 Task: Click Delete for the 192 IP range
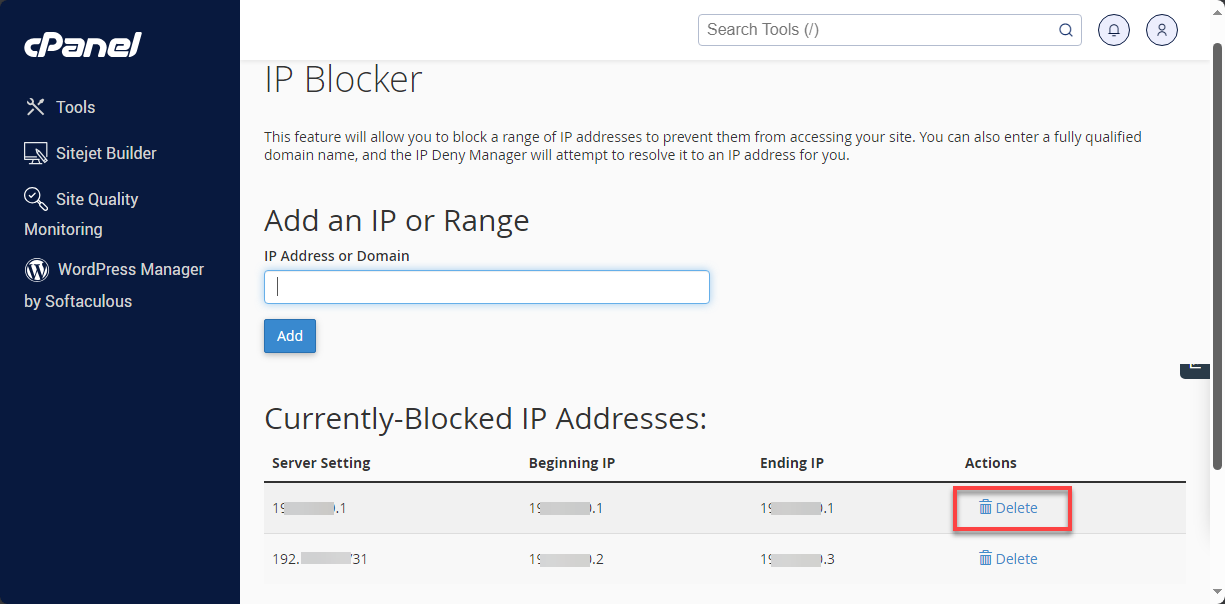1008,558
